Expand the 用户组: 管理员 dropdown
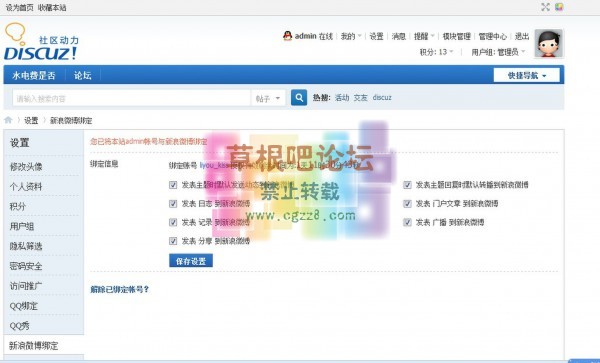 (x=498, y=52)
